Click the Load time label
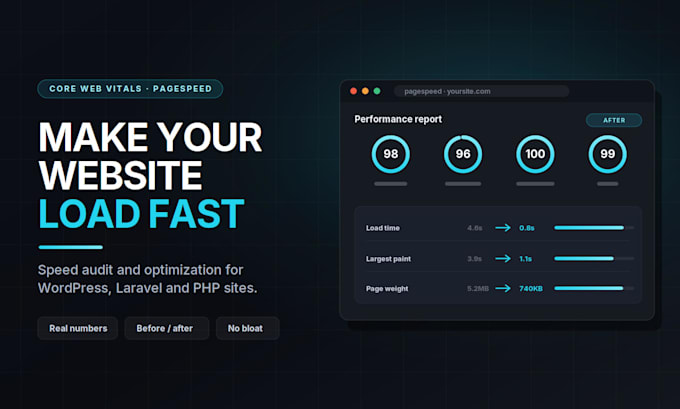The width and height of the screenshot is (680, 409). pos(383,228)
